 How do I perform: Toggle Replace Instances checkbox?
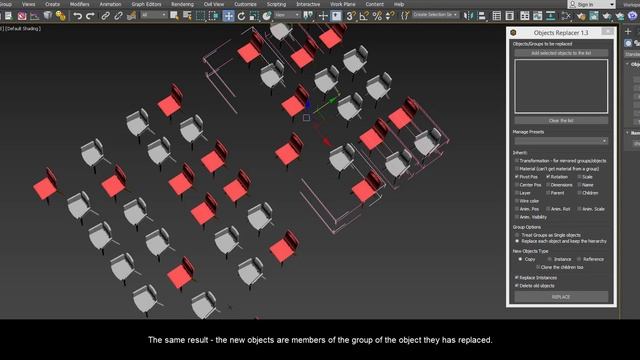pos(517,278)
